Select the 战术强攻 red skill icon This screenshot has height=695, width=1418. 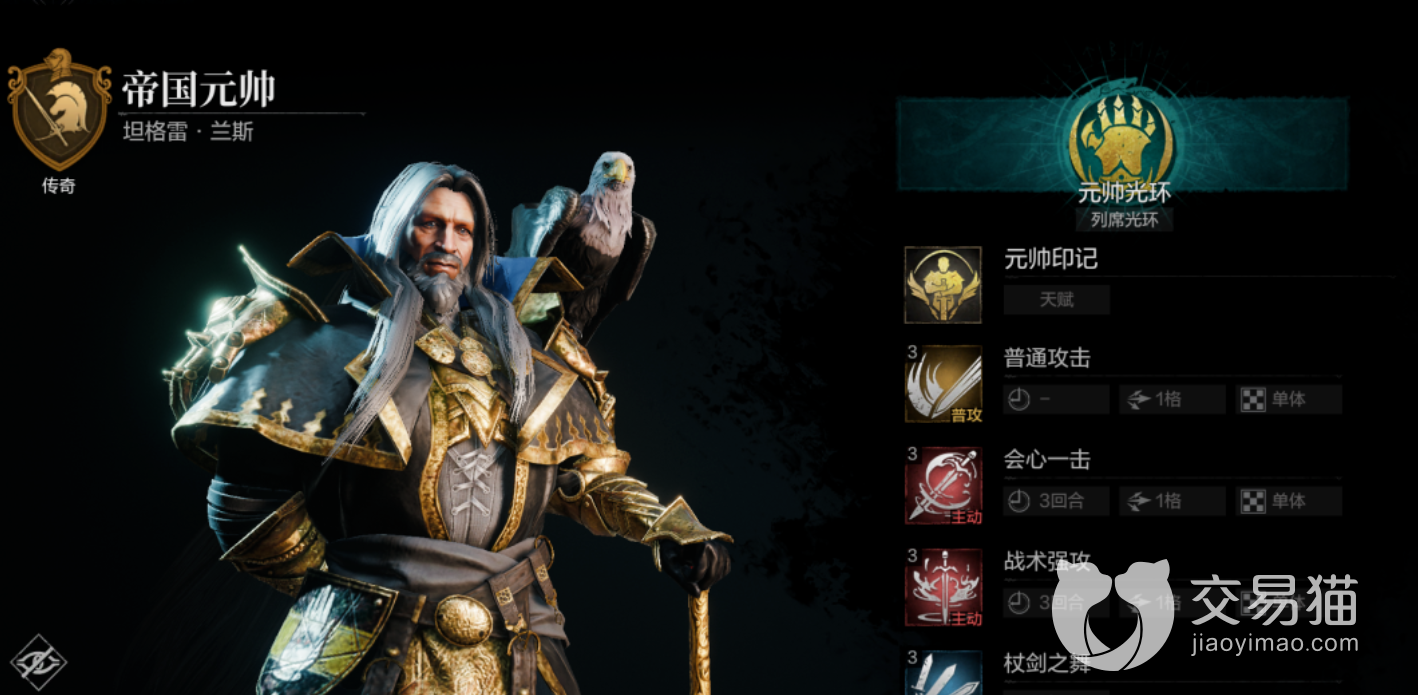(943, 587)
